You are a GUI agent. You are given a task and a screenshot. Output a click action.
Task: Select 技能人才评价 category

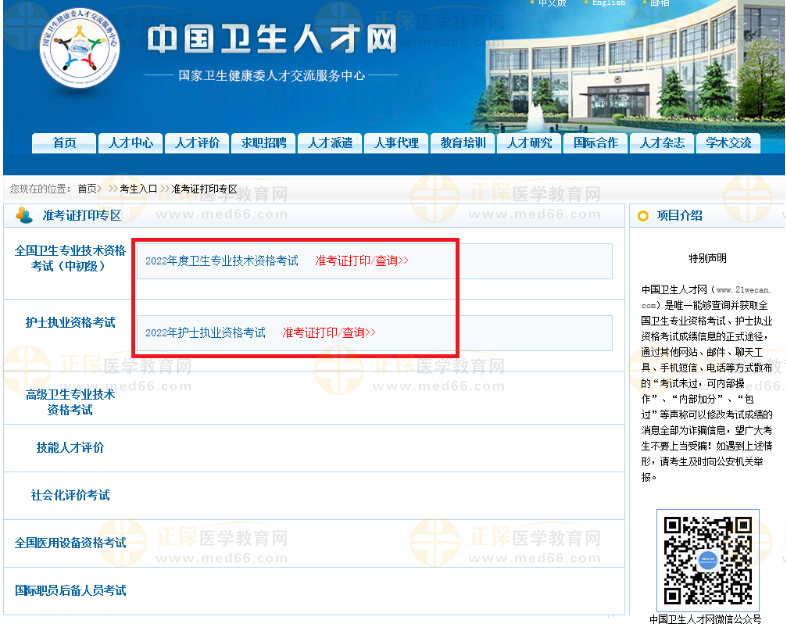tap(70, 448)
